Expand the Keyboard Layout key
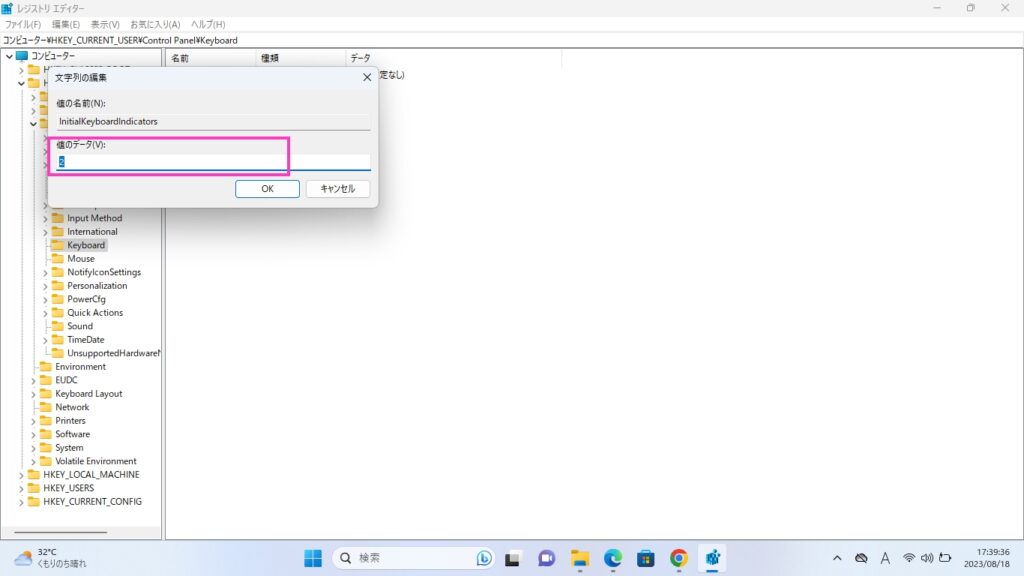 click(33, 394)
